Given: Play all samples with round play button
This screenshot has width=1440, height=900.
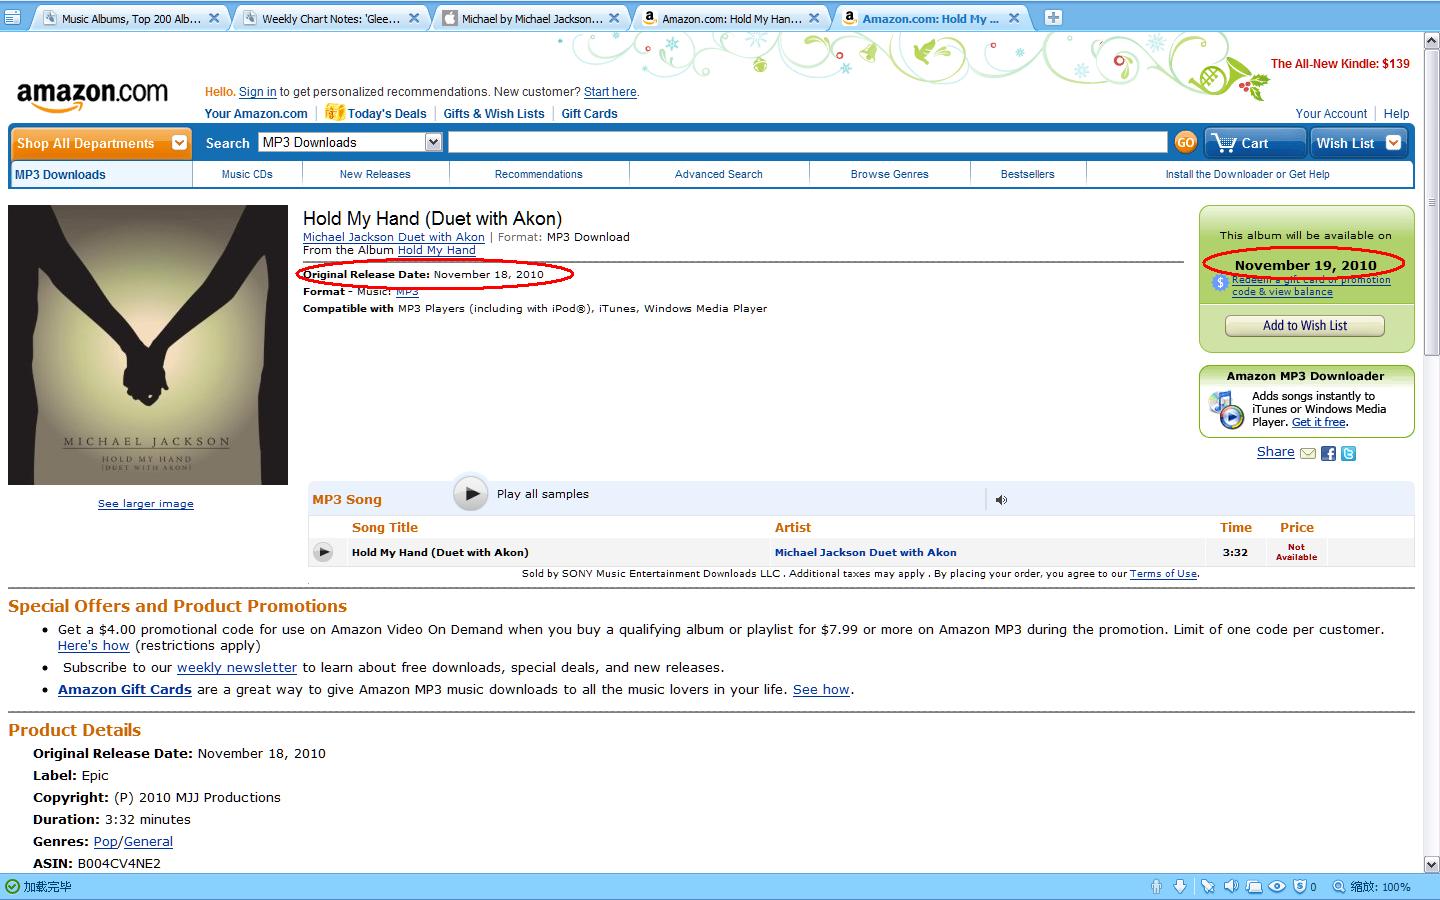Looking at the screenshot, I should click(x=470, y=494).
